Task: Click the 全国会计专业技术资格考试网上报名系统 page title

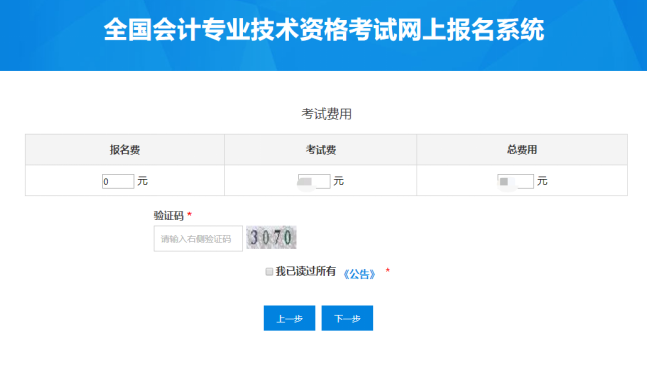Action: click(324, 30)
